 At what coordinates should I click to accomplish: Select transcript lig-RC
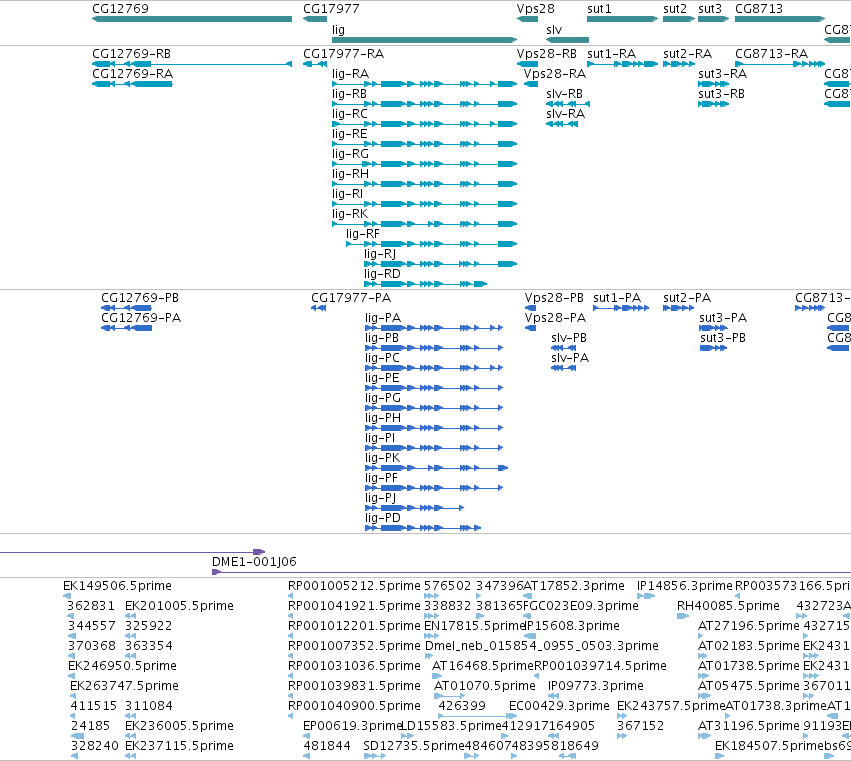tap(424, 124)
